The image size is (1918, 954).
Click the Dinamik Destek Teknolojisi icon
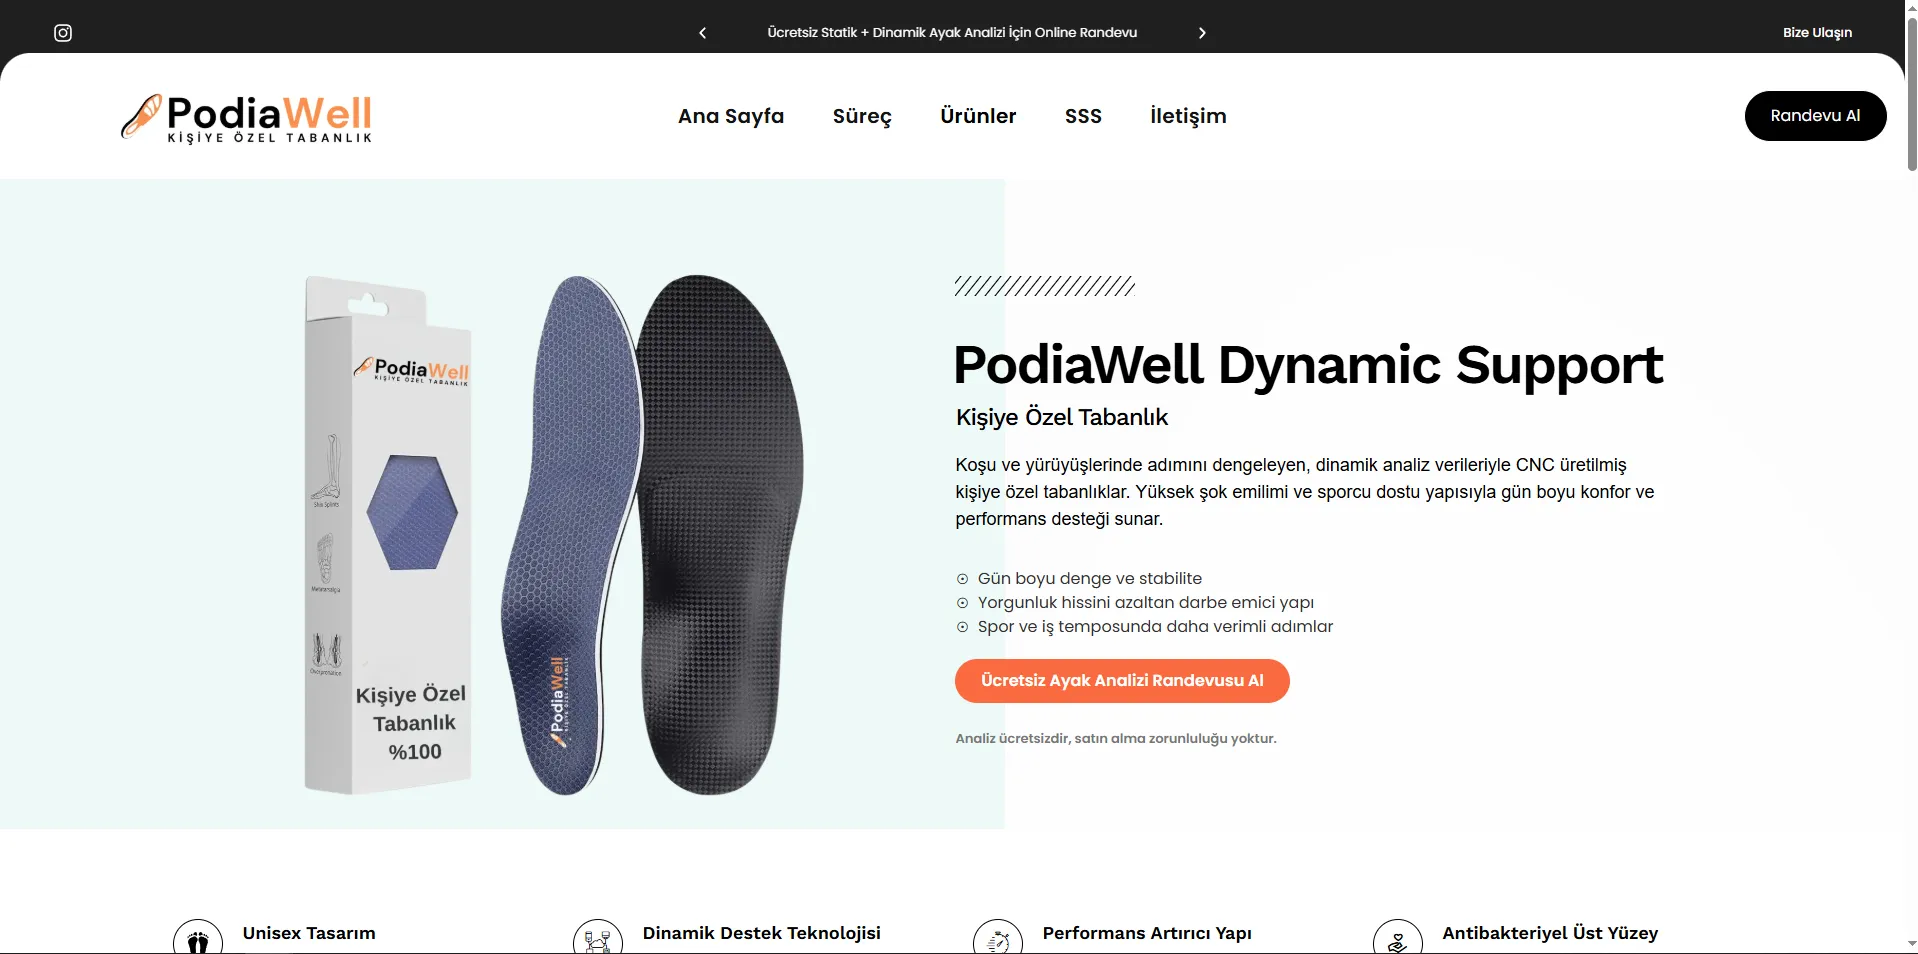(x=598, y=940)
